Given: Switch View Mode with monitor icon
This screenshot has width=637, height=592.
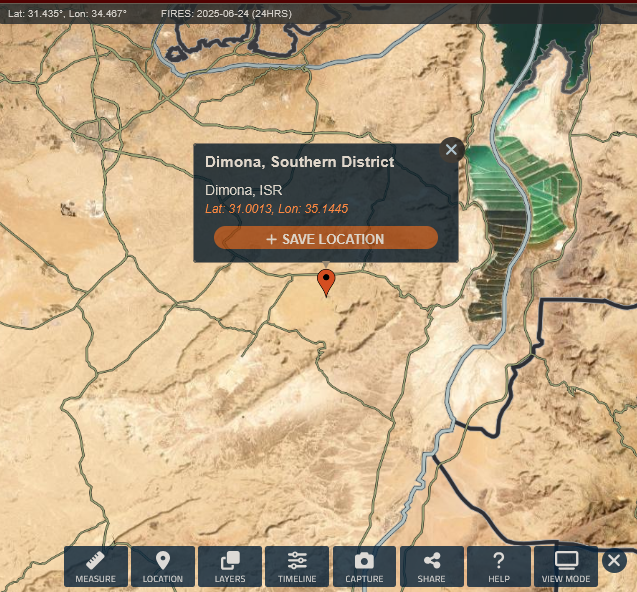Looking at the screenshot, I should click(566, 566).
